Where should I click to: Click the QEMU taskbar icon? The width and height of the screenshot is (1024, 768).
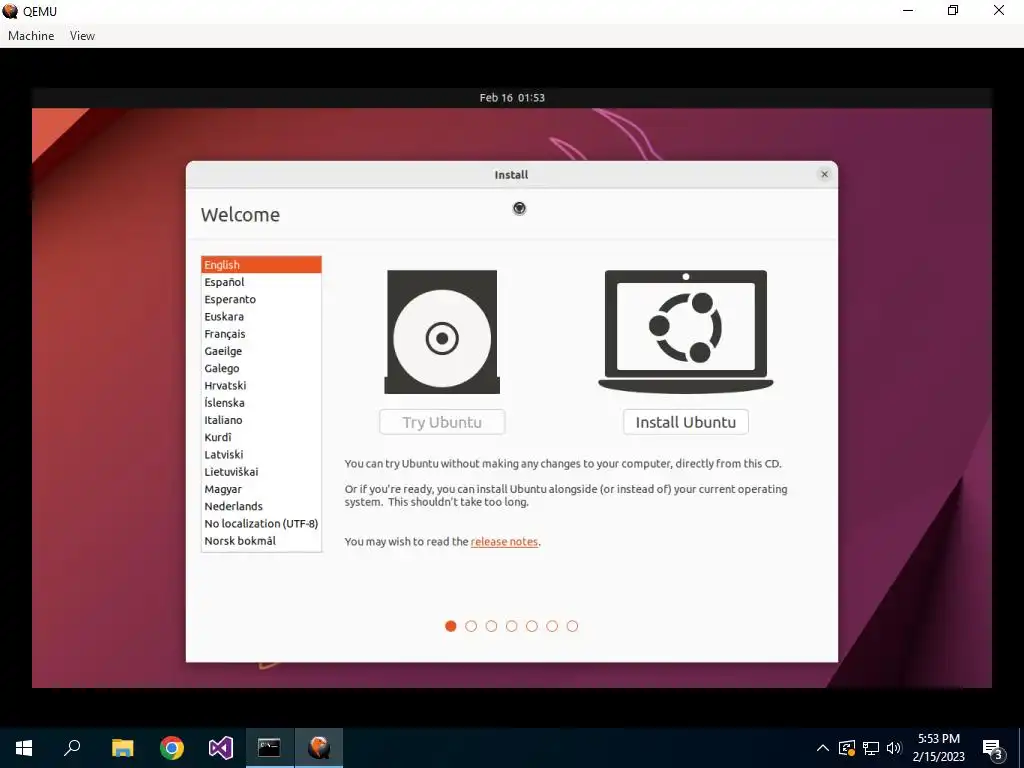319,748
